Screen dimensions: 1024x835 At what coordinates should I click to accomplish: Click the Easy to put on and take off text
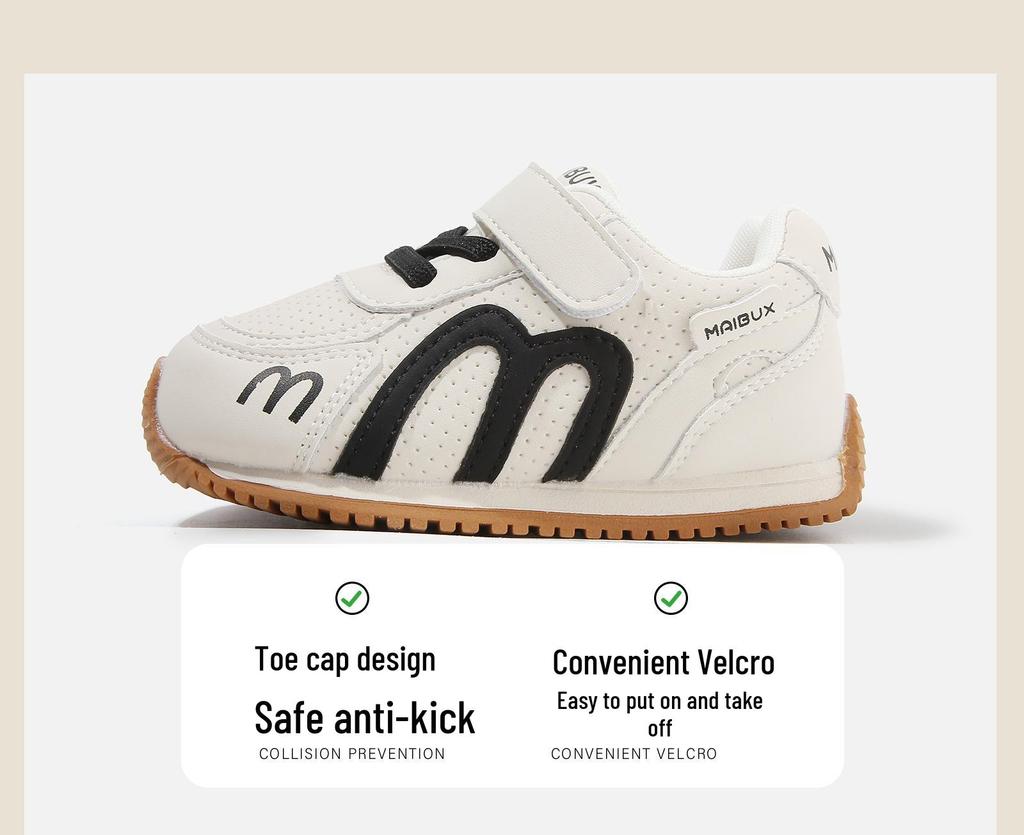coord(660,714)
